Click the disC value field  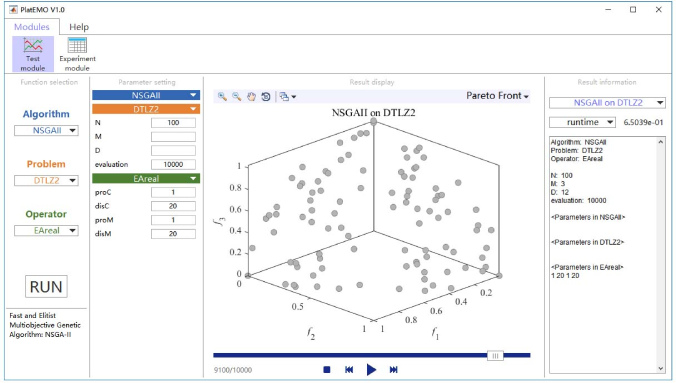coord(173,206)
